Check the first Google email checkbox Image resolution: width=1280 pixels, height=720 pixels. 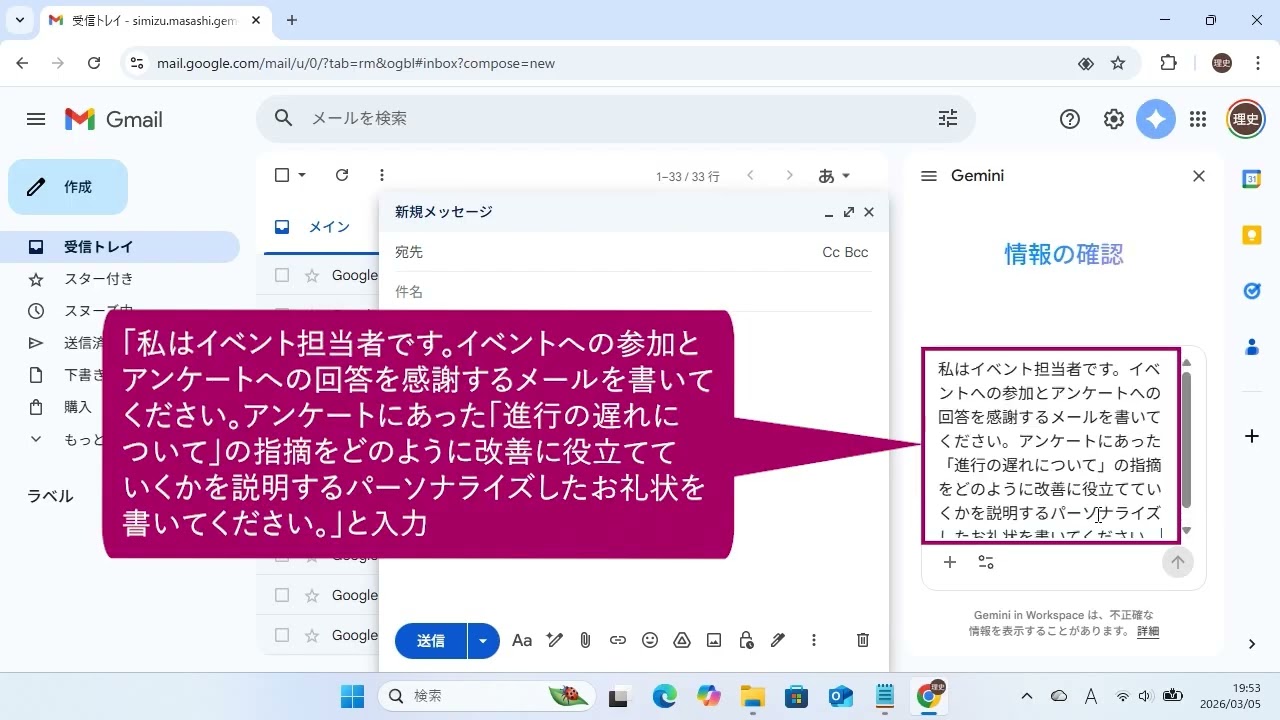pyautogui.click(x=282, y=275)
